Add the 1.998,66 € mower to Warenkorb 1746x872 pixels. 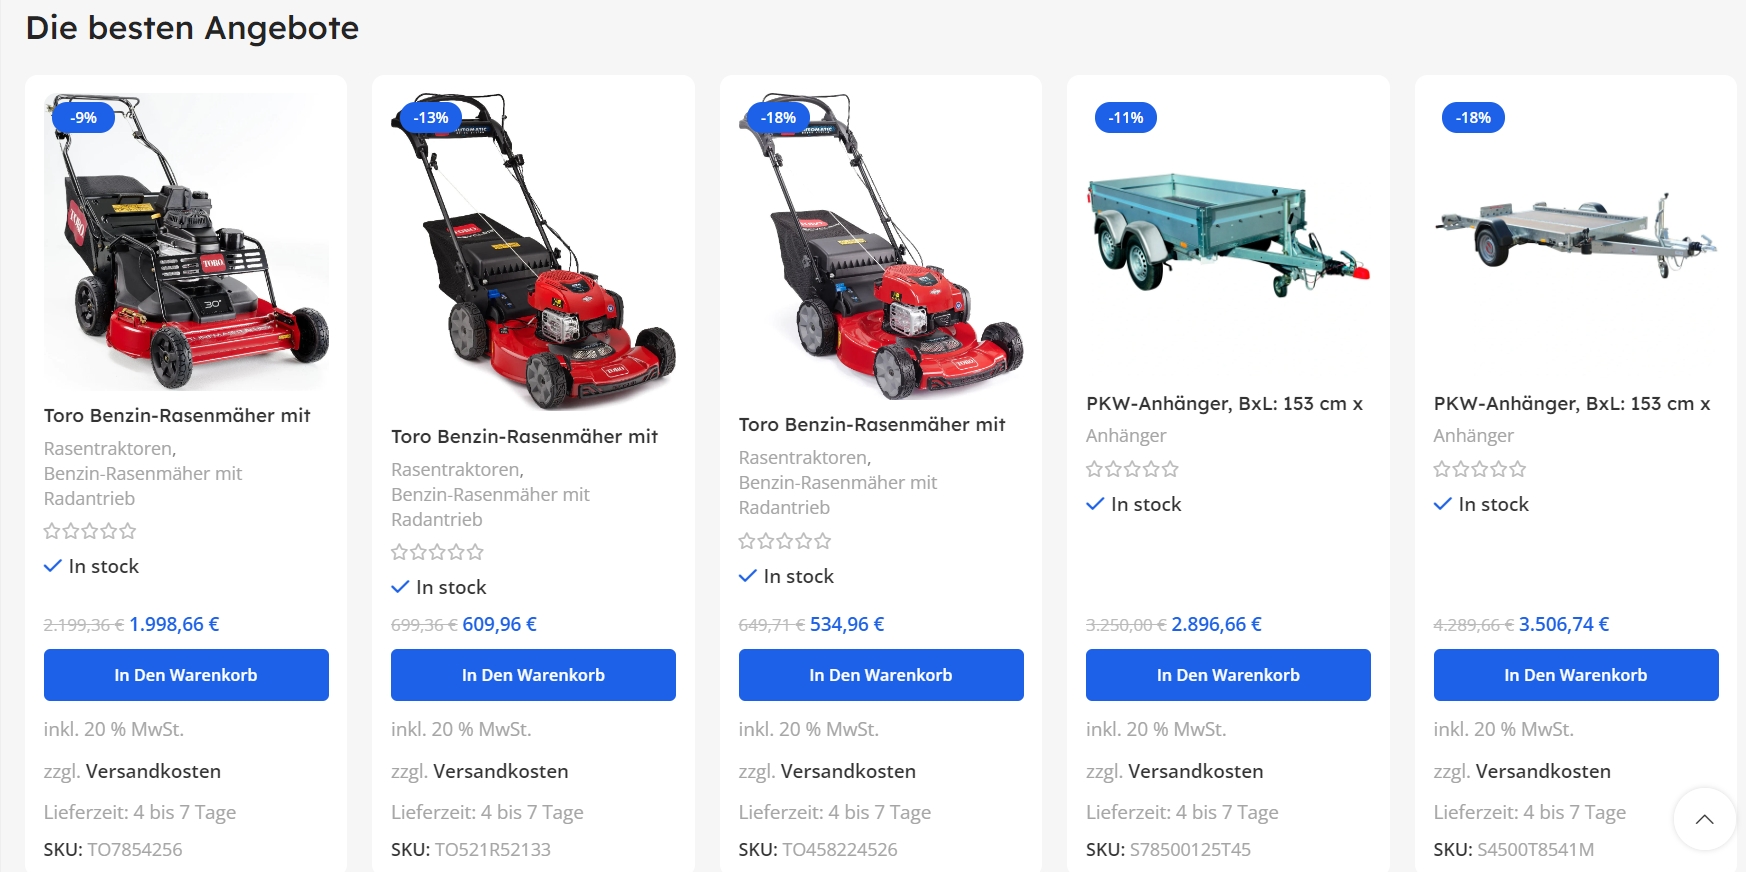(186, 675)
